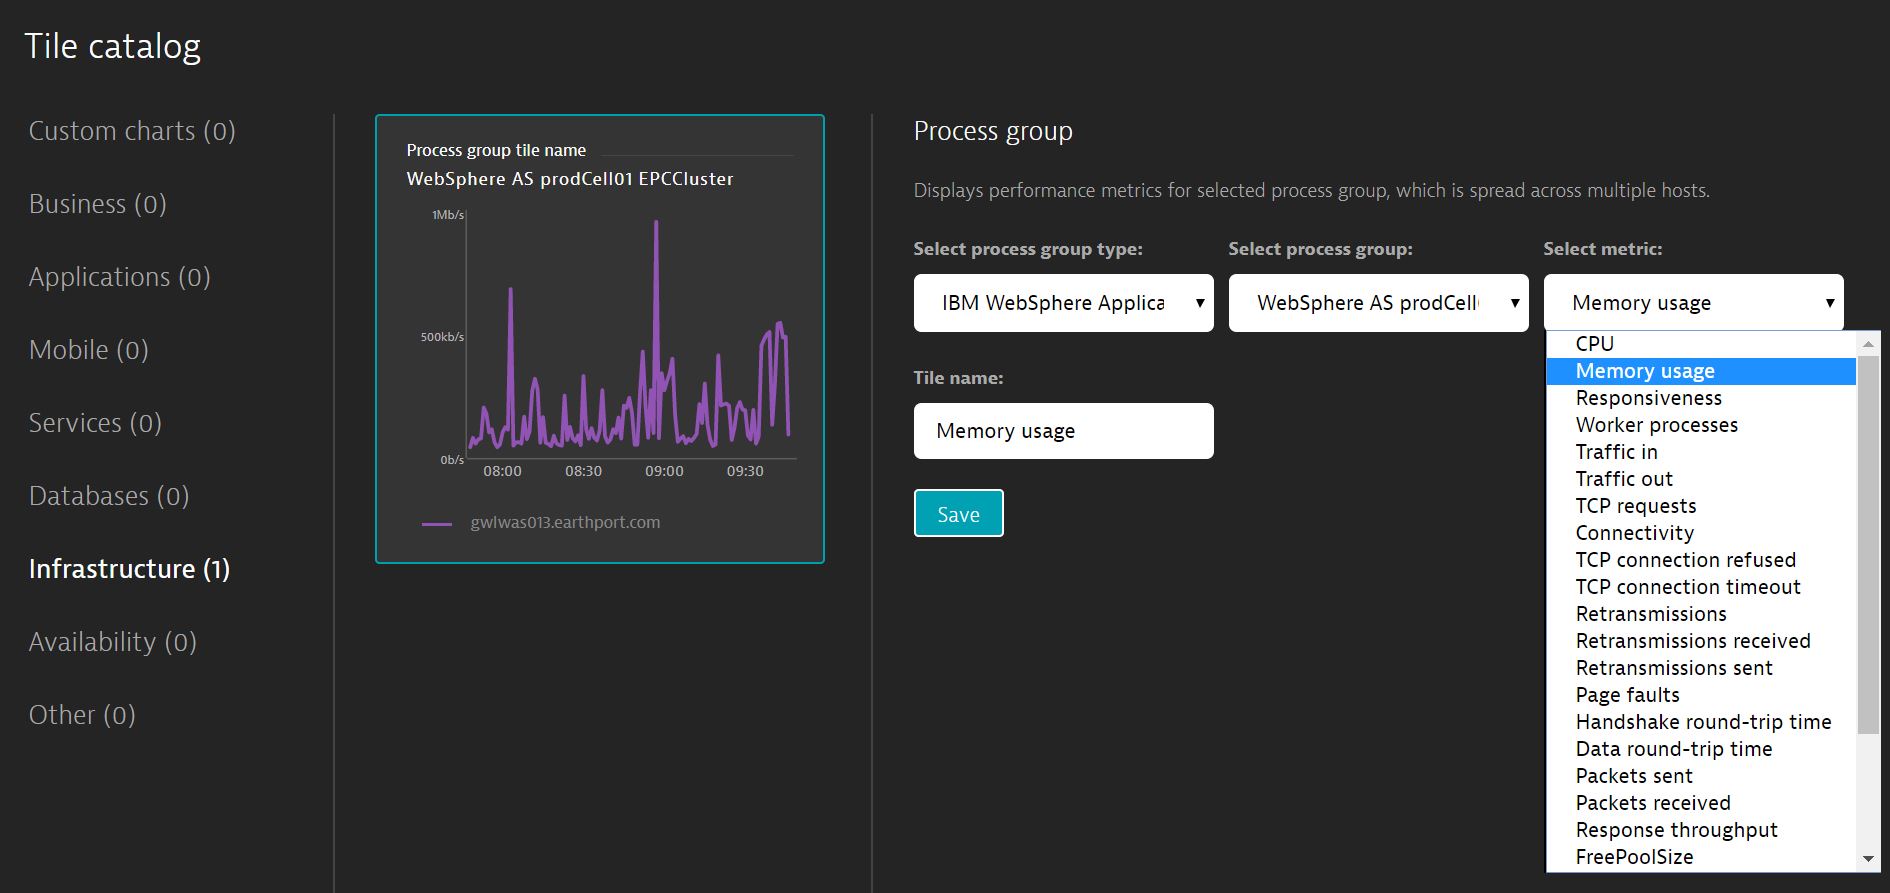Select TCP connection refused option
1890x893 pixels.
(x=1685, y=560)
